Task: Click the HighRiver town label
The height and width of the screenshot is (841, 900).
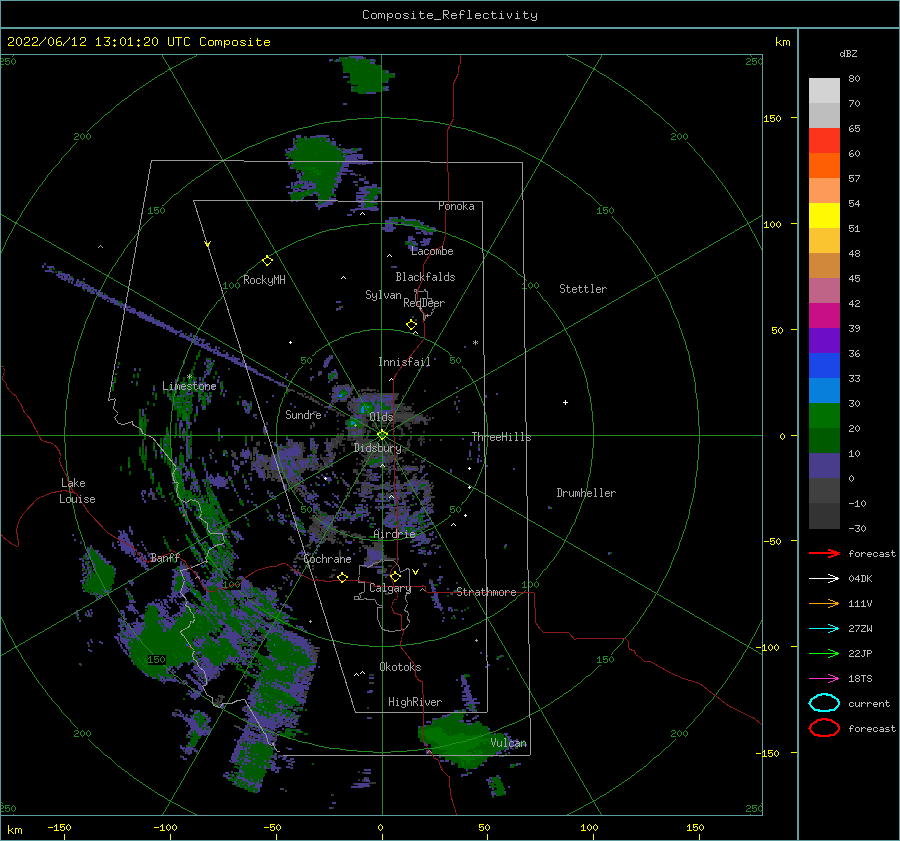Action: click(415, 702)
